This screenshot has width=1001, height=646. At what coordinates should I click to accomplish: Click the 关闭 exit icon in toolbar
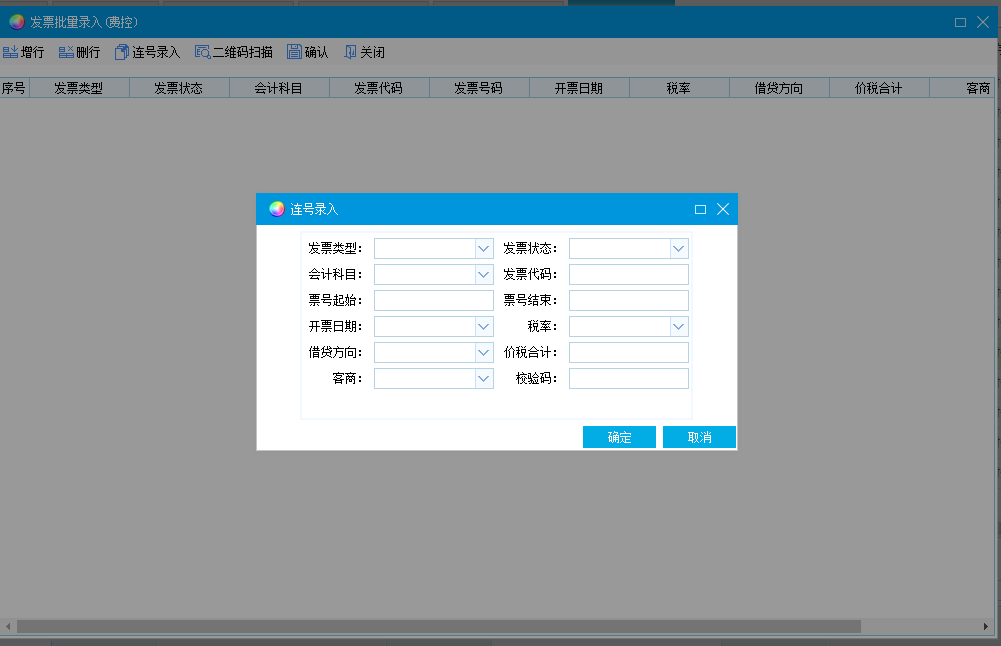point(350,52)
